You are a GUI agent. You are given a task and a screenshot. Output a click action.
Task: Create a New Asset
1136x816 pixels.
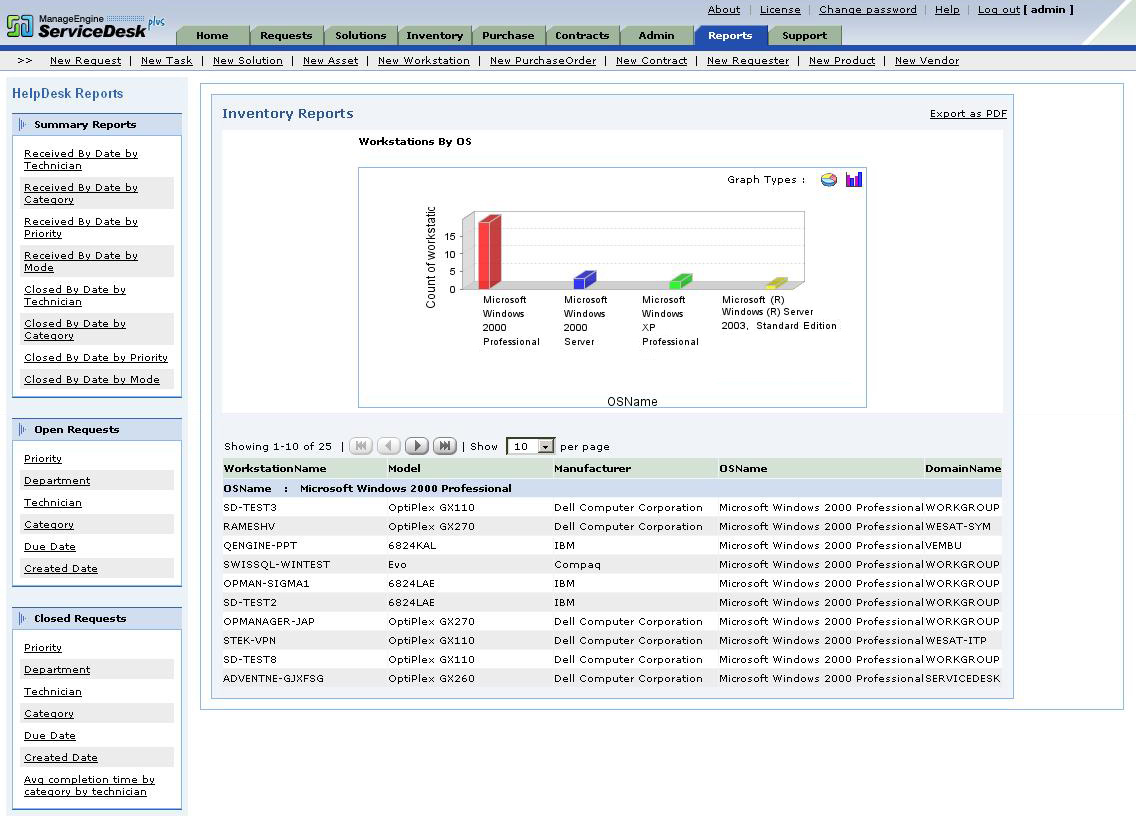[x=330, y=61]
